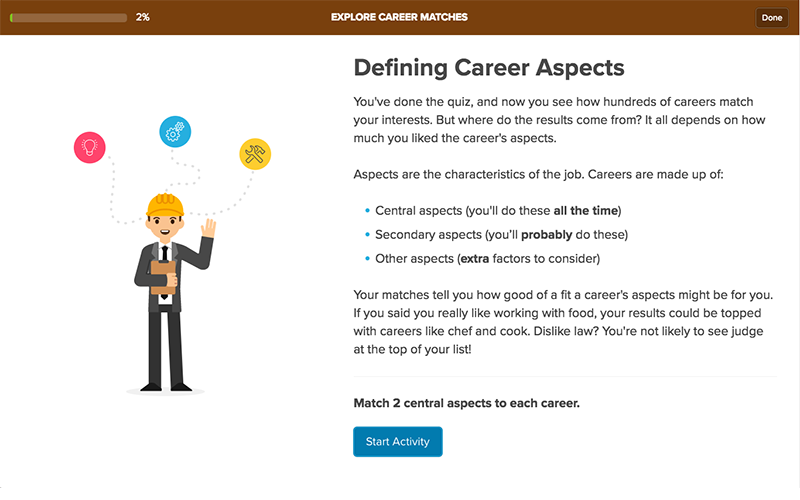This screenshot has width=800, height=500.
Task: Click the worker's black shoes
Action: (166, 387)
